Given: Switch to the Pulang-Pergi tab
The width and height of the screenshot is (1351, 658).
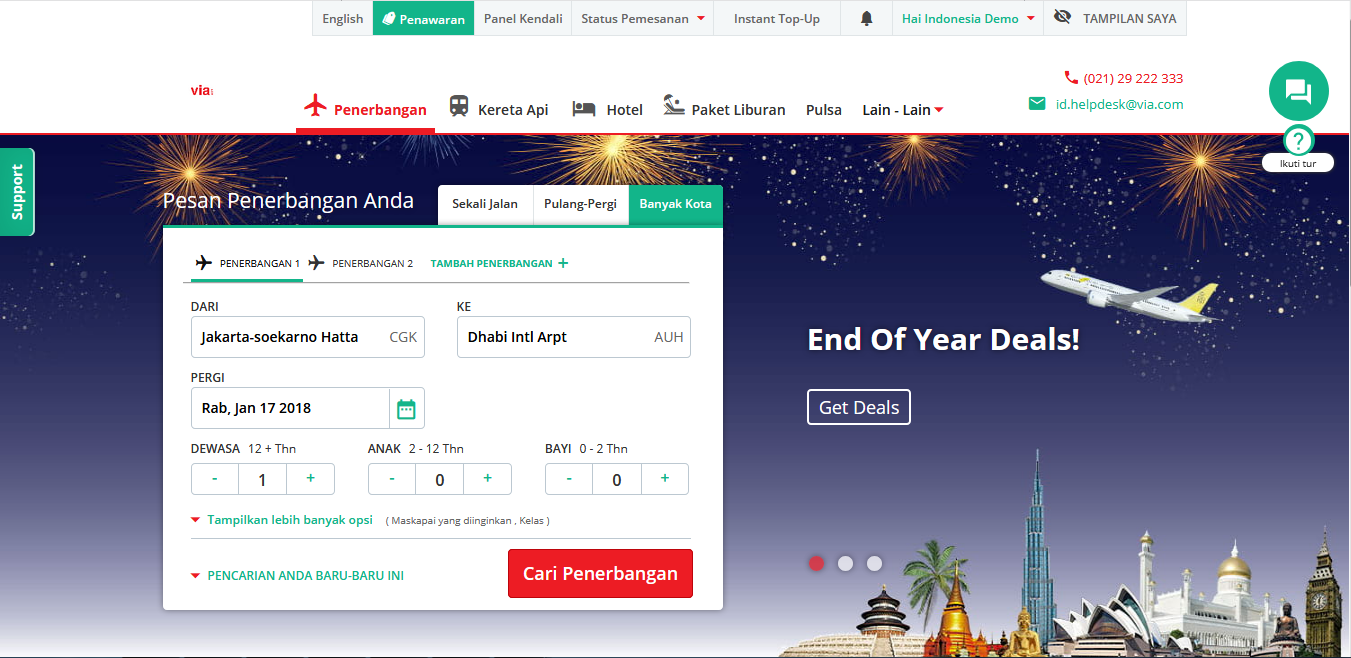Looking at the screenshot, I should [x=580, y=204].
